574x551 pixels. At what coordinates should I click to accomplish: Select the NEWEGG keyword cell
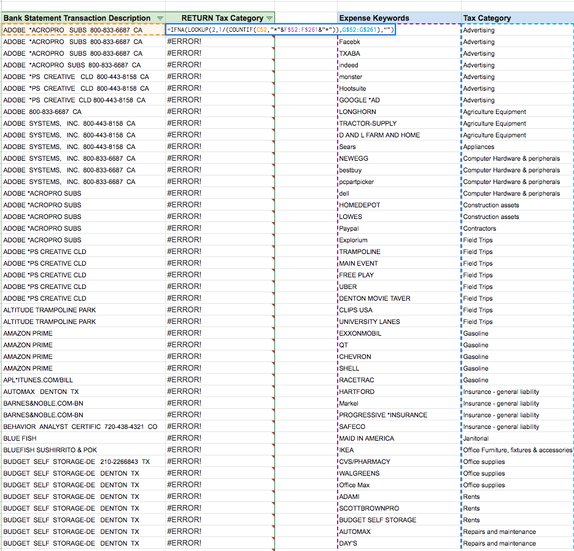tap(399, 159)
